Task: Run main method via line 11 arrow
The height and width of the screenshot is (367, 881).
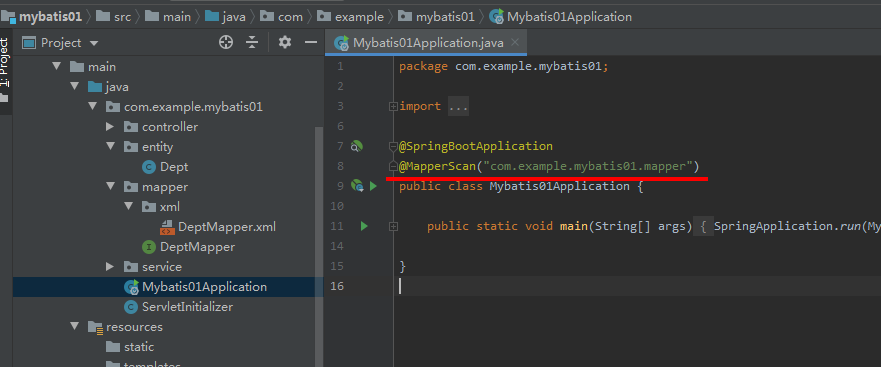Action: [364, 226]
